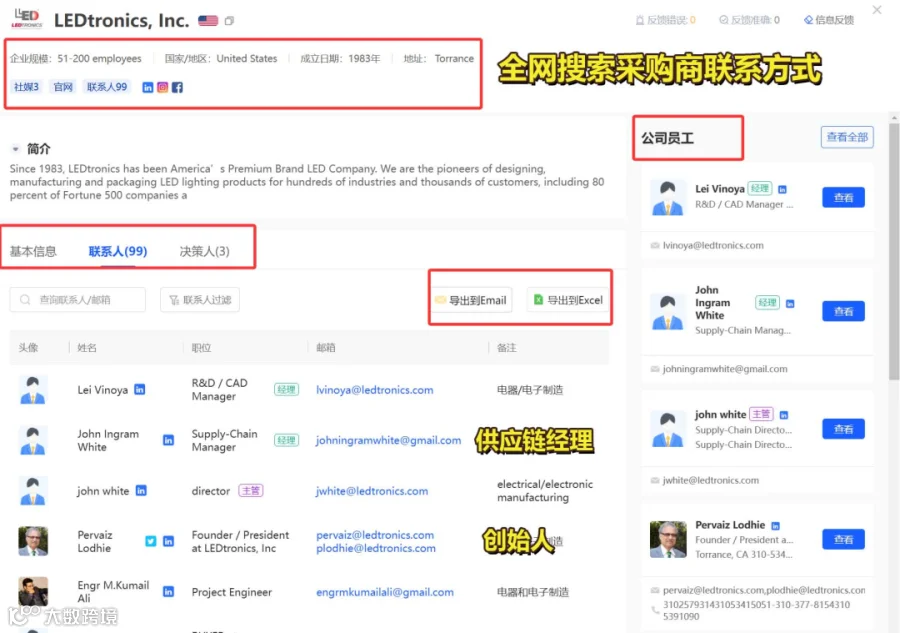This screenshot has width=900, height=633.
Task: Click the 信息反馈 feedback icon link
Action: click(828, 20)
